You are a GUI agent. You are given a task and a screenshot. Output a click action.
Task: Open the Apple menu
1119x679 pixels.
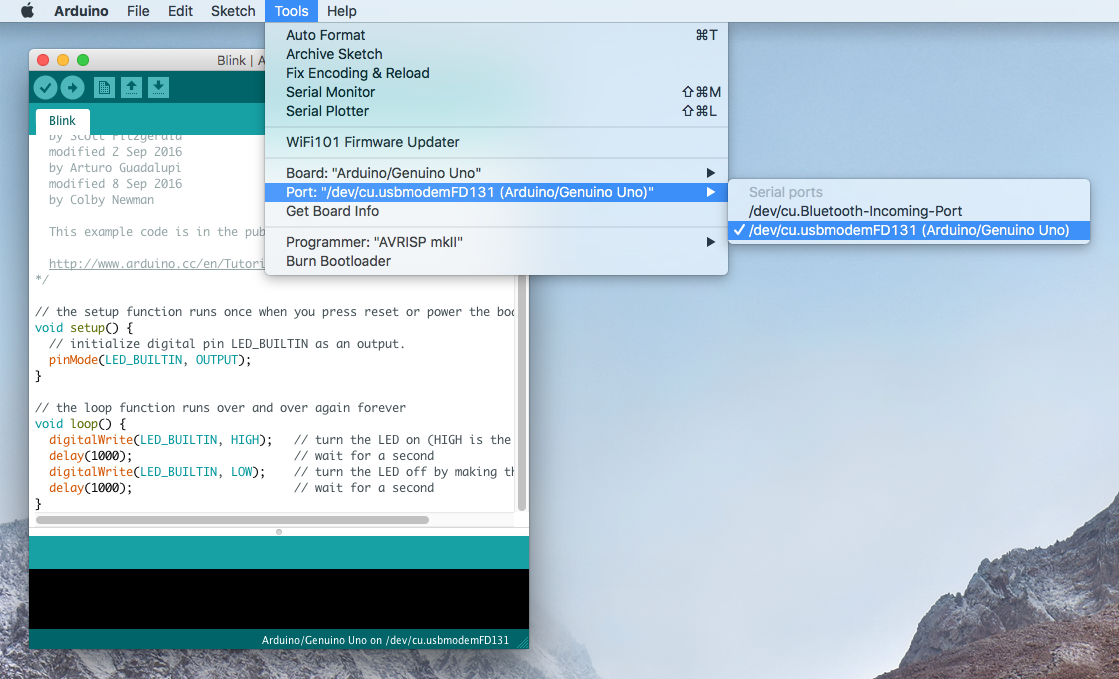(27, 11)
